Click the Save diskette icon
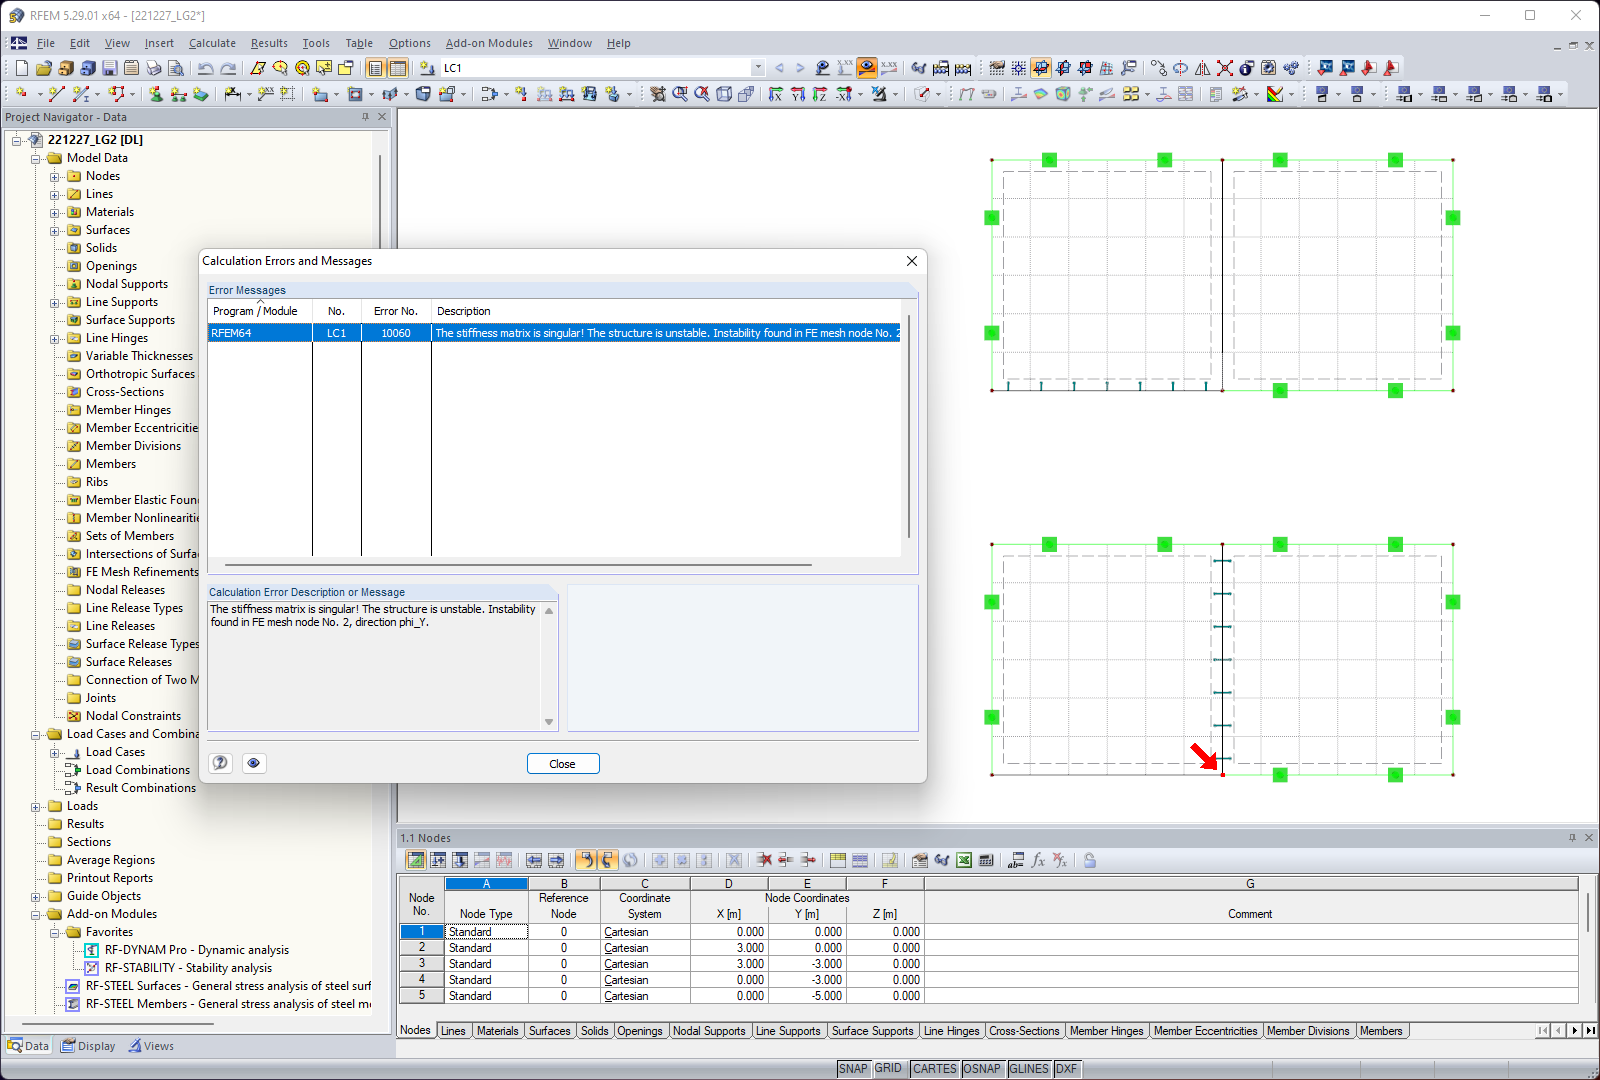 click(110, 68)
